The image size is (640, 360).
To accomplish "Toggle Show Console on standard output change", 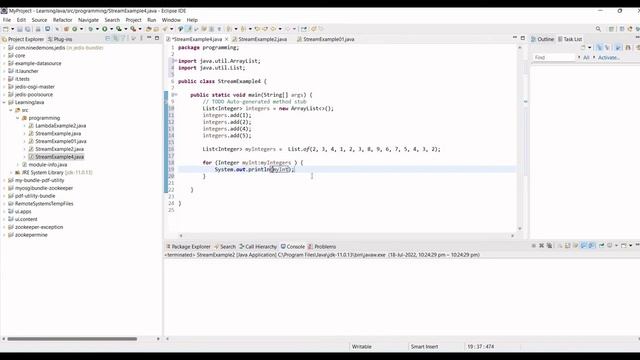I will (584, 246).
